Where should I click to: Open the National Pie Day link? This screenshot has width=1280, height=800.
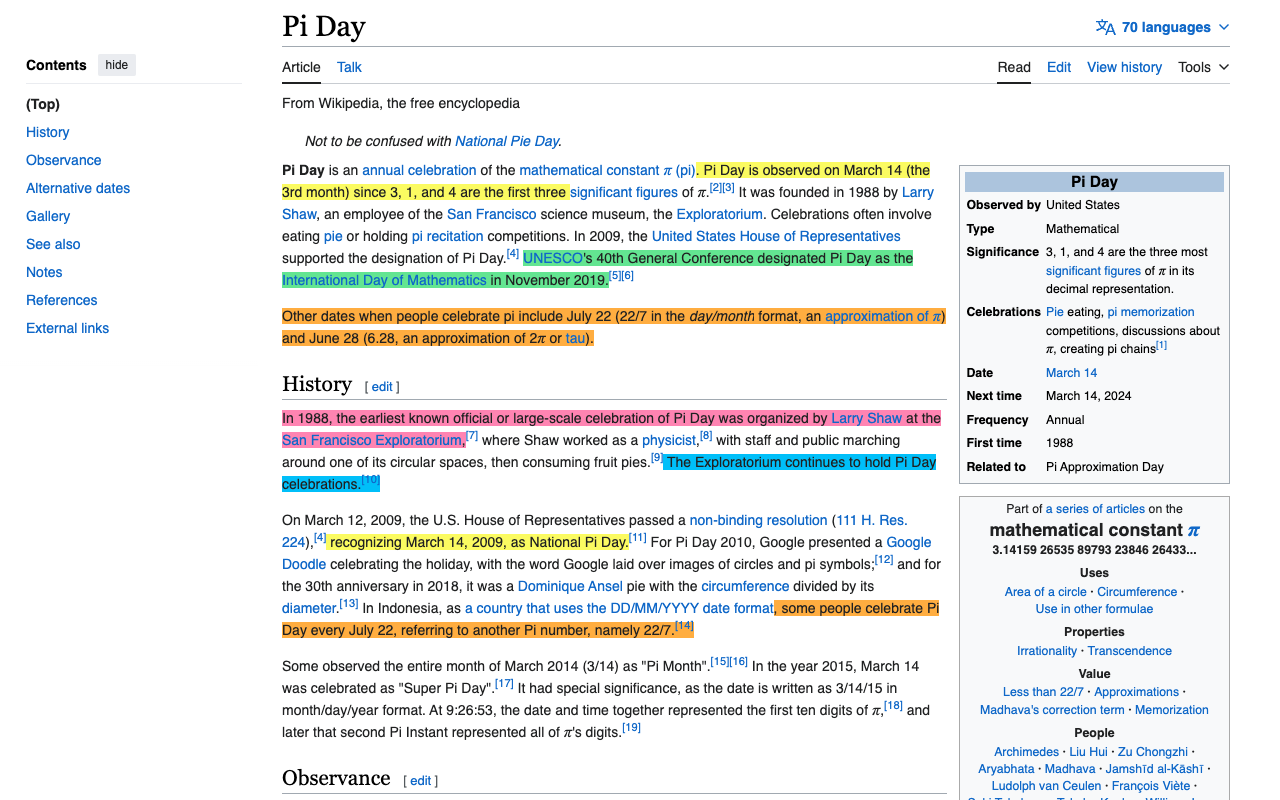pos(507,141)
